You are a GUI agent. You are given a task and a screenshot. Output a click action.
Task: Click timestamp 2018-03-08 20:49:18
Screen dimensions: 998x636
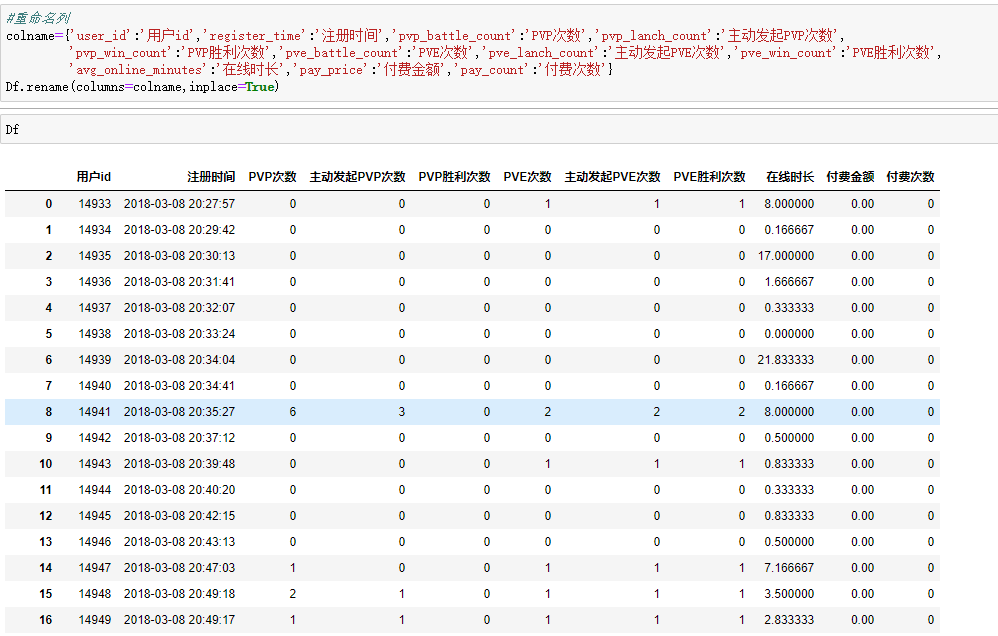tap(179, 594)
